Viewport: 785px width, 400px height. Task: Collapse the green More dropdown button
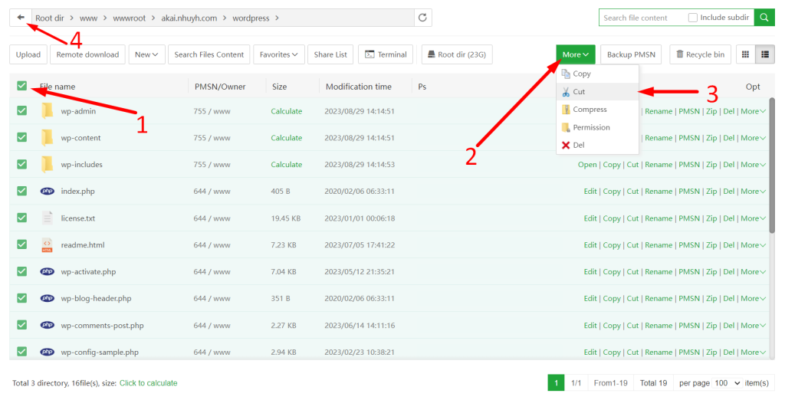coord(575,55)
